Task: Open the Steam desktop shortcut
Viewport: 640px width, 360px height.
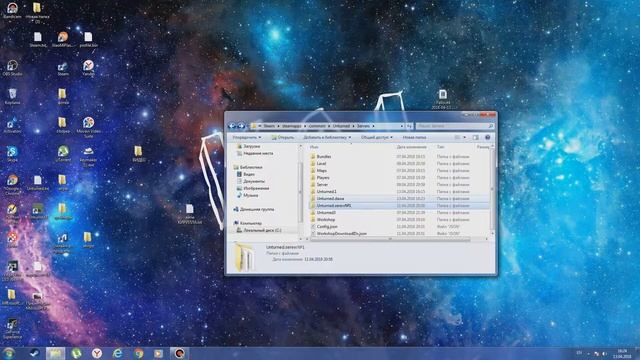Action: [63, 68]
